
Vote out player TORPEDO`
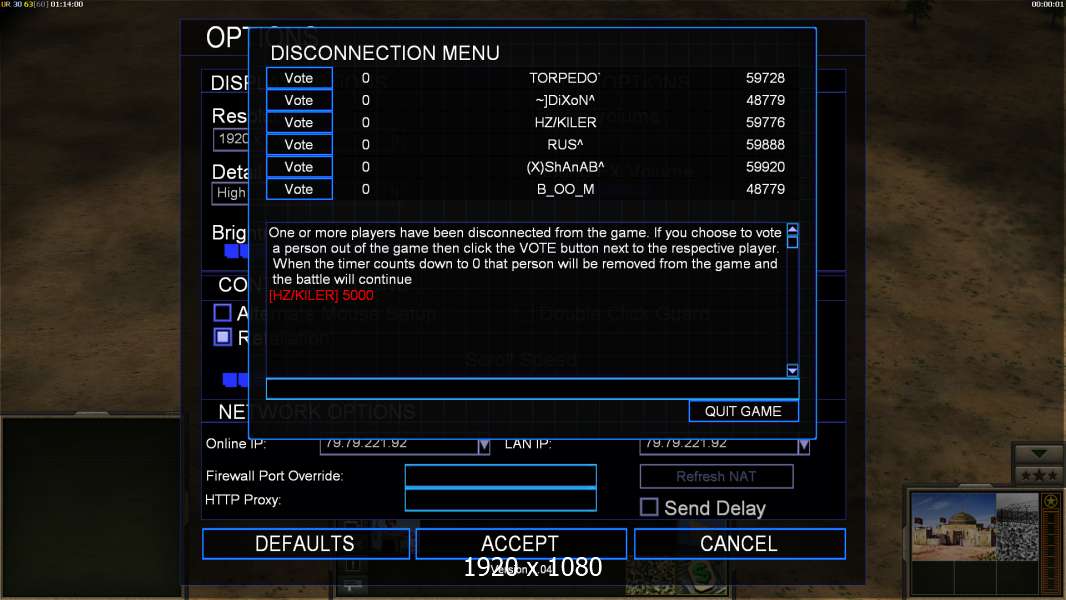pyautogui.click(x=299, y=77)
